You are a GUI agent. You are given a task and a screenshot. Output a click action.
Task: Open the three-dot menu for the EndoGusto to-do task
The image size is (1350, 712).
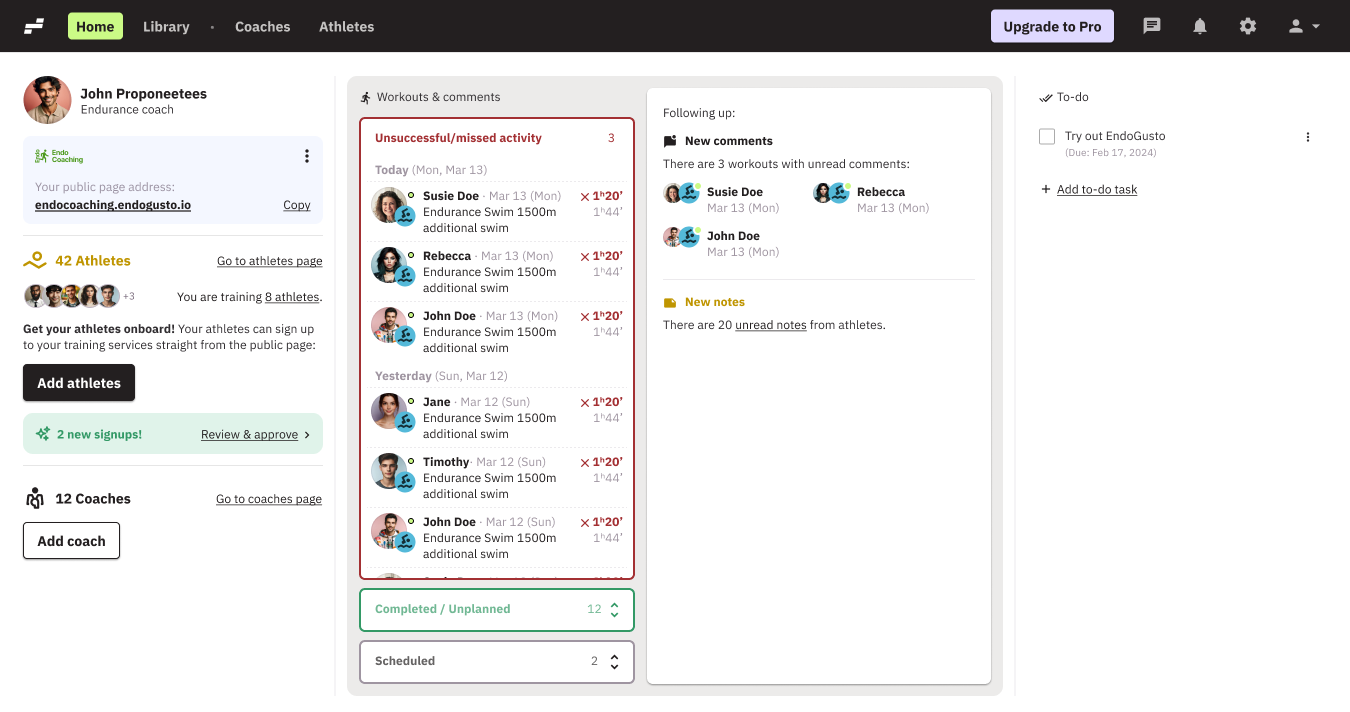pyautogui.click(x=1307, y=137)
